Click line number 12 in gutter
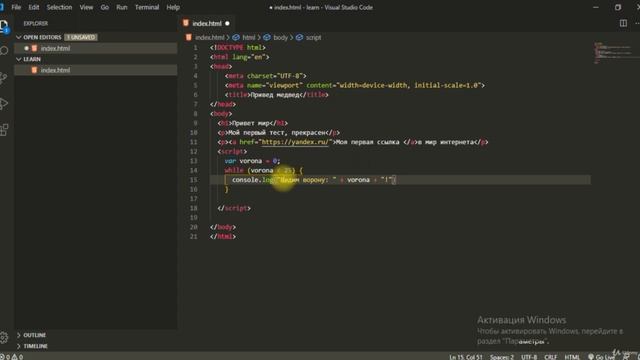Image resolution: width=640 pixels, height=360 pixels. coord(193,151)
